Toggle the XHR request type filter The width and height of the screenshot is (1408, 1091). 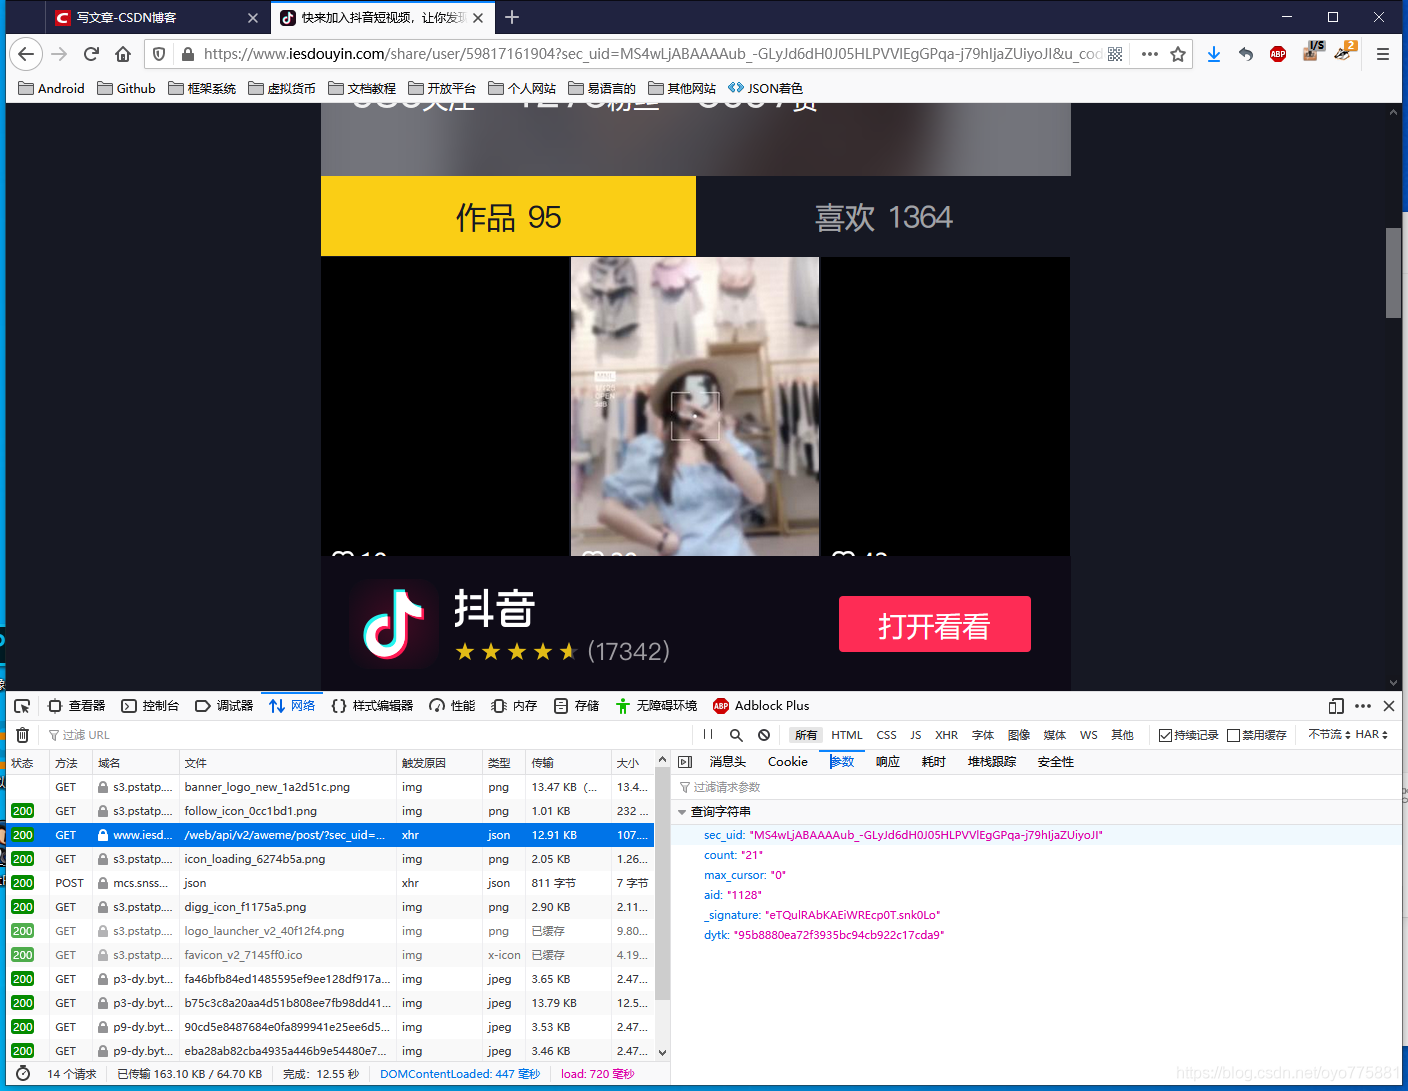pos(946,735)
